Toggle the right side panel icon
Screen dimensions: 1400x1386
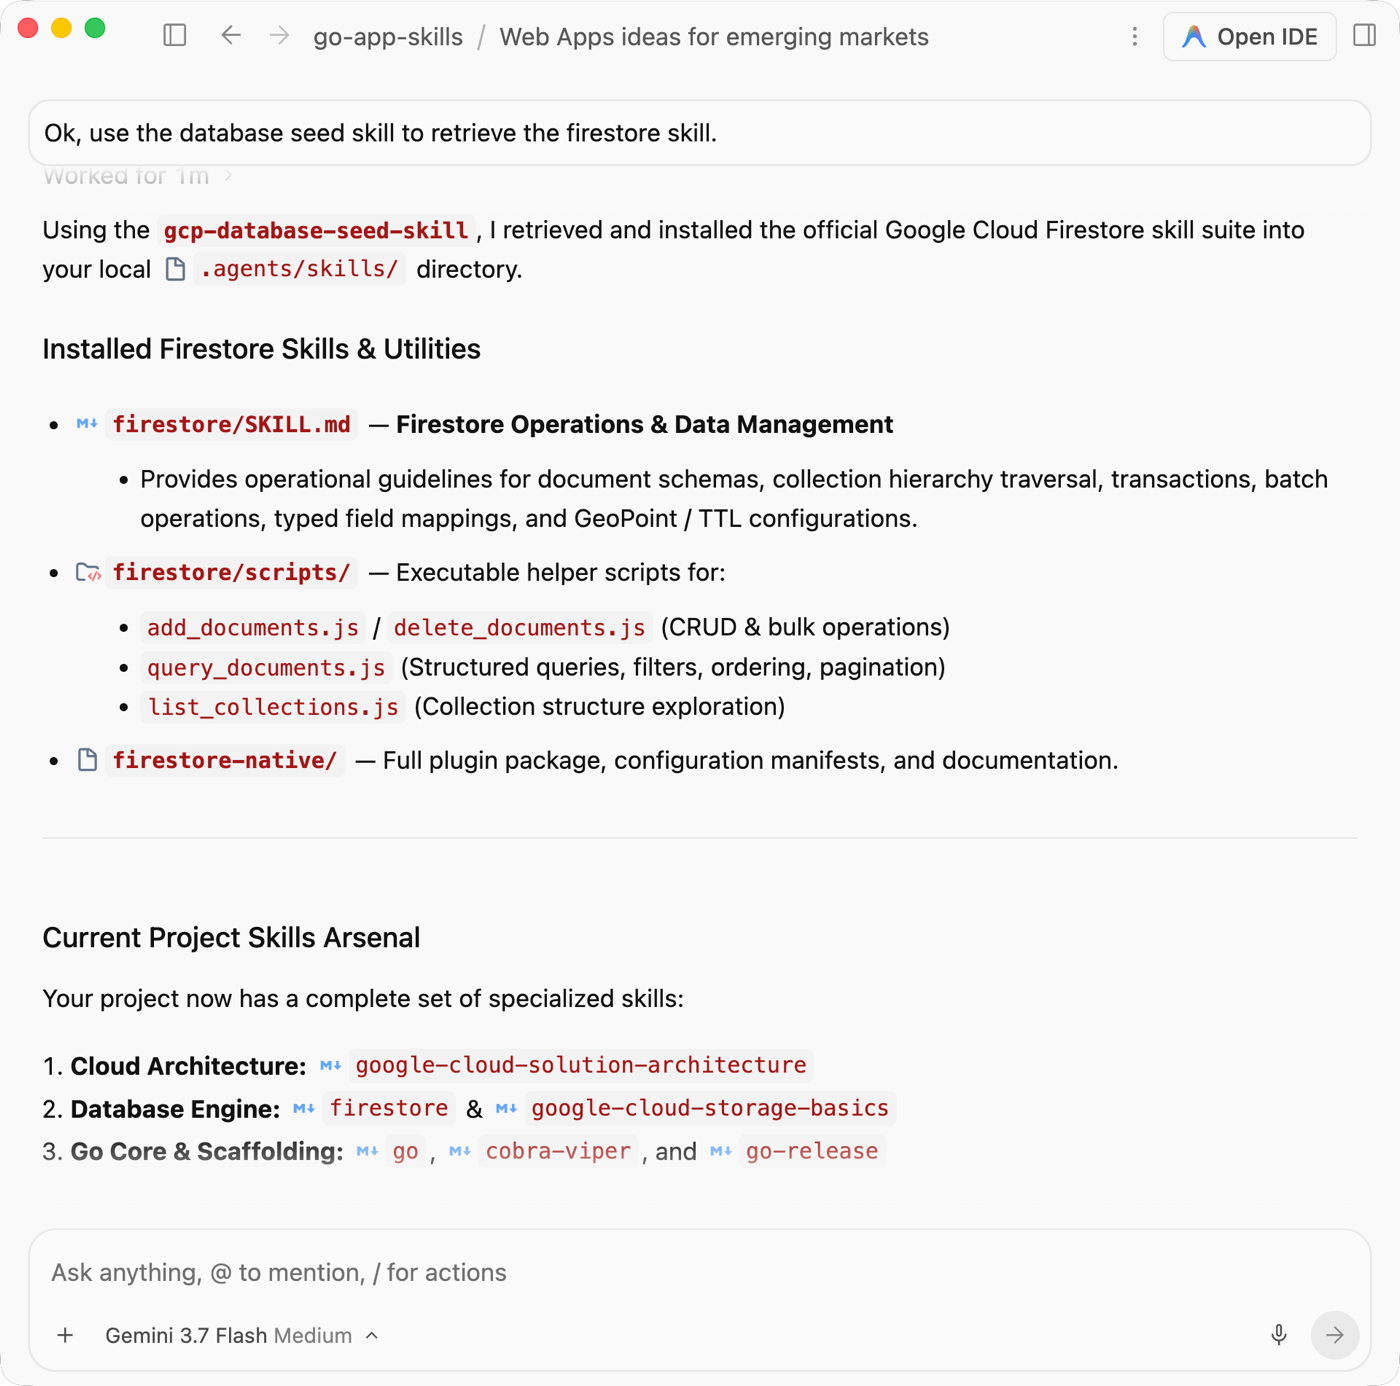(1365, 36)
